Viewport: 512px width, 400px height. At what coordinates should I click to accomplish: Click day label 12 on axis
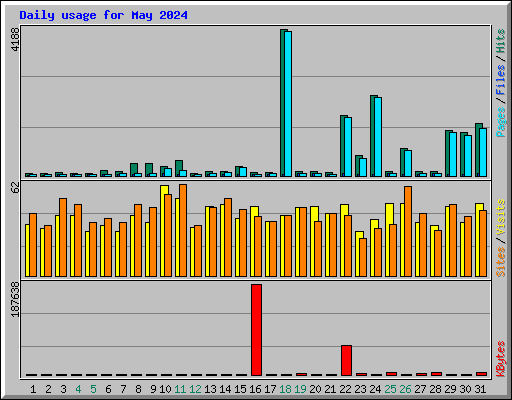tap(195, 389)
